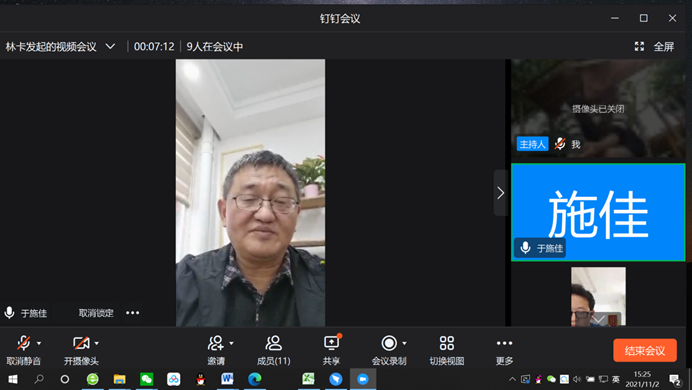The width and height of the screenshot is (692, 390).
Task: Open the 邀请 invite icon
Action: click(215, 343)
